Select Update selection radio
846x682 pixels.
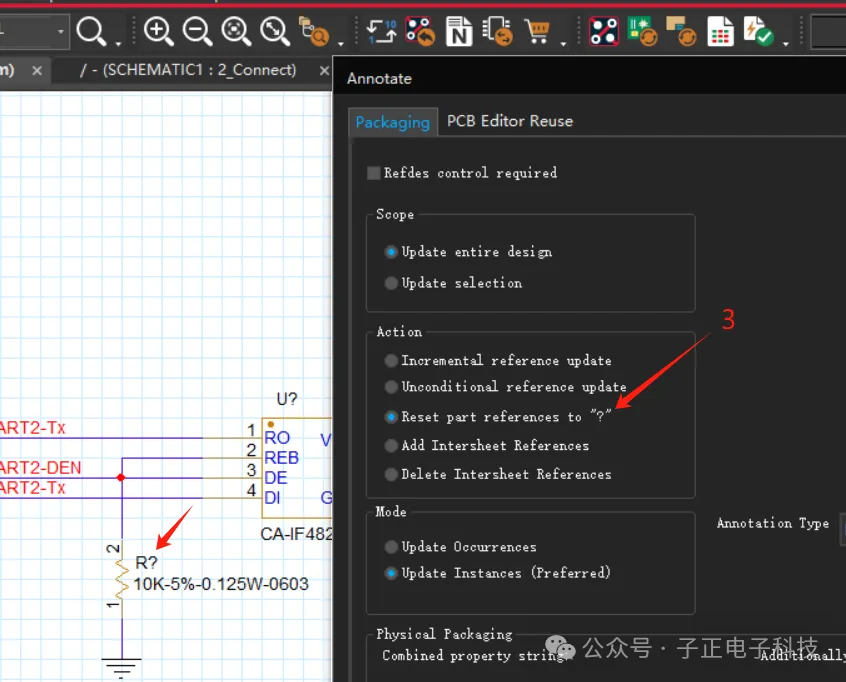[391, 283]
